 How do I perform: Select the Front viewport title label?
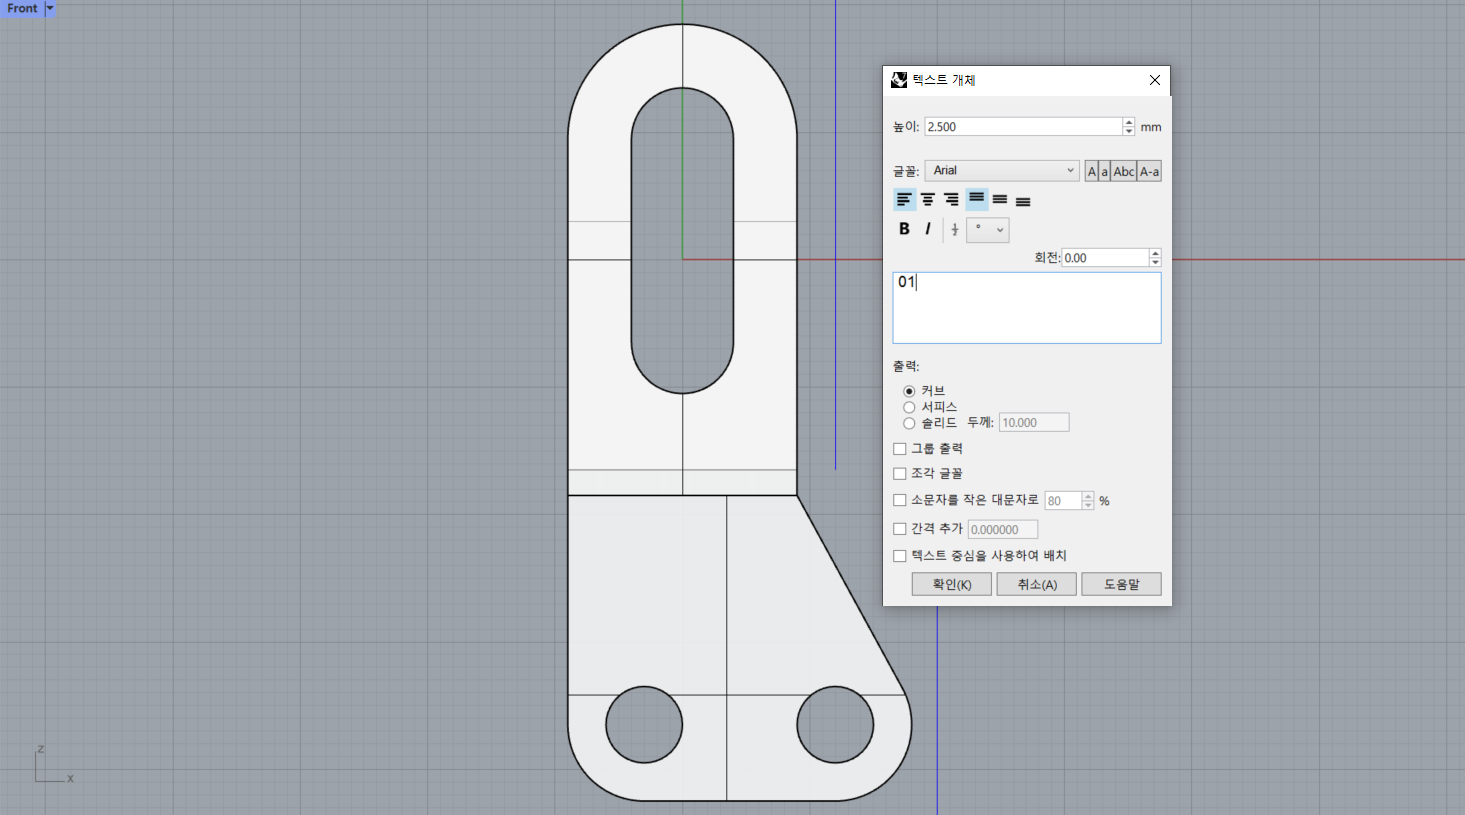(x=22, y=8)
